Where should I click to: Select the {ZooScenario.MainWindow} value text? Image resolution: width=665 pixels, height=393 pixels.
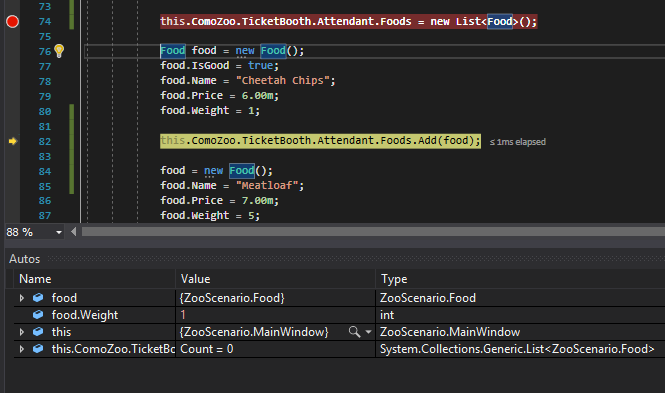coord(254,332)
